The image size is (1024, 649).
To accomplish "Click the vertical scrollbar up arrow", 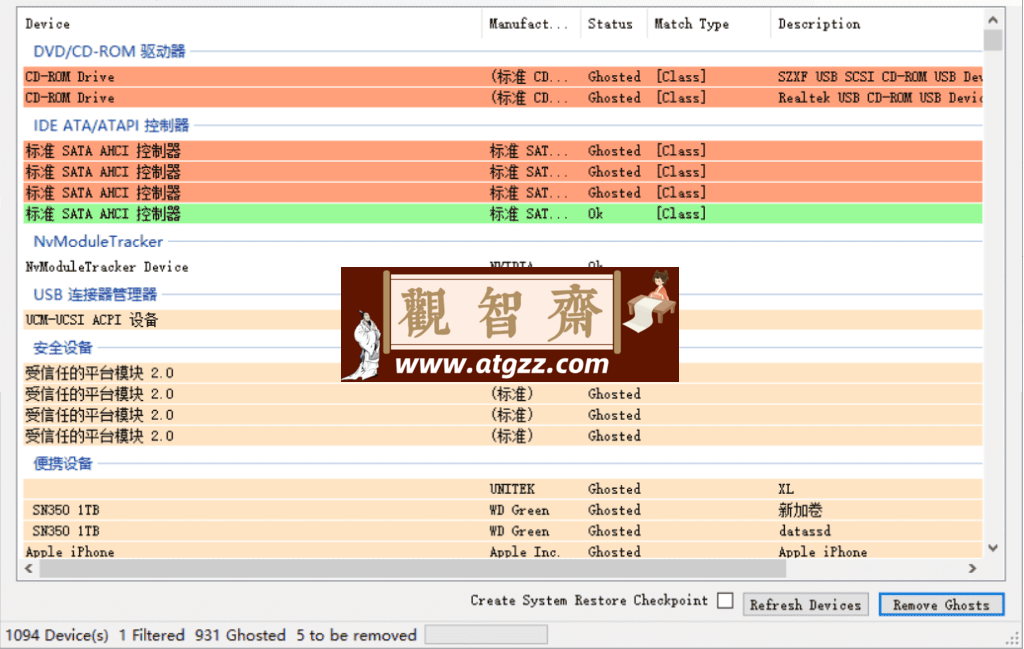I will (x=993, y=20).
